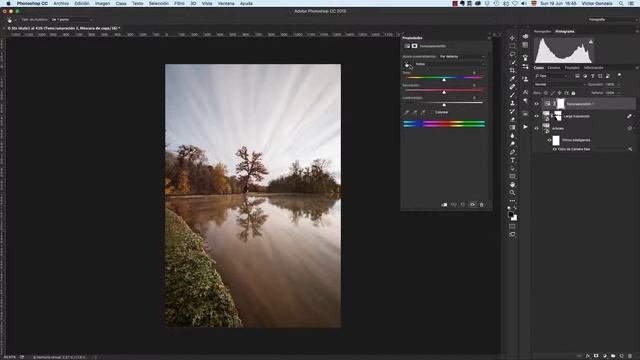Open the Ajuste preestablecido dropdown
Screen dimensions: 640x360
pos(462,56)
